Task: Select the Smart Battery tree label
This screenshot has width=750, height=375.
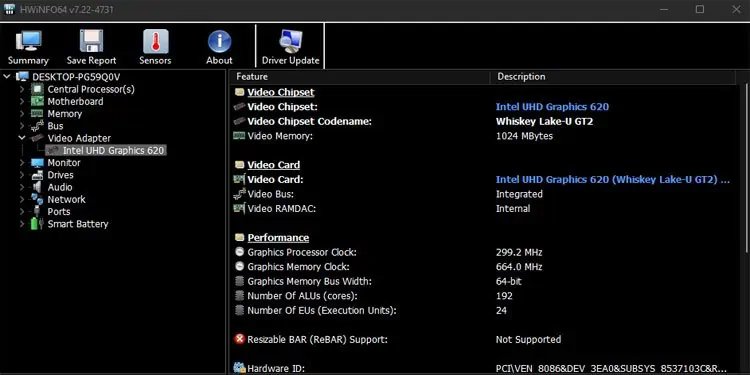Action: (x=78, y=224)
